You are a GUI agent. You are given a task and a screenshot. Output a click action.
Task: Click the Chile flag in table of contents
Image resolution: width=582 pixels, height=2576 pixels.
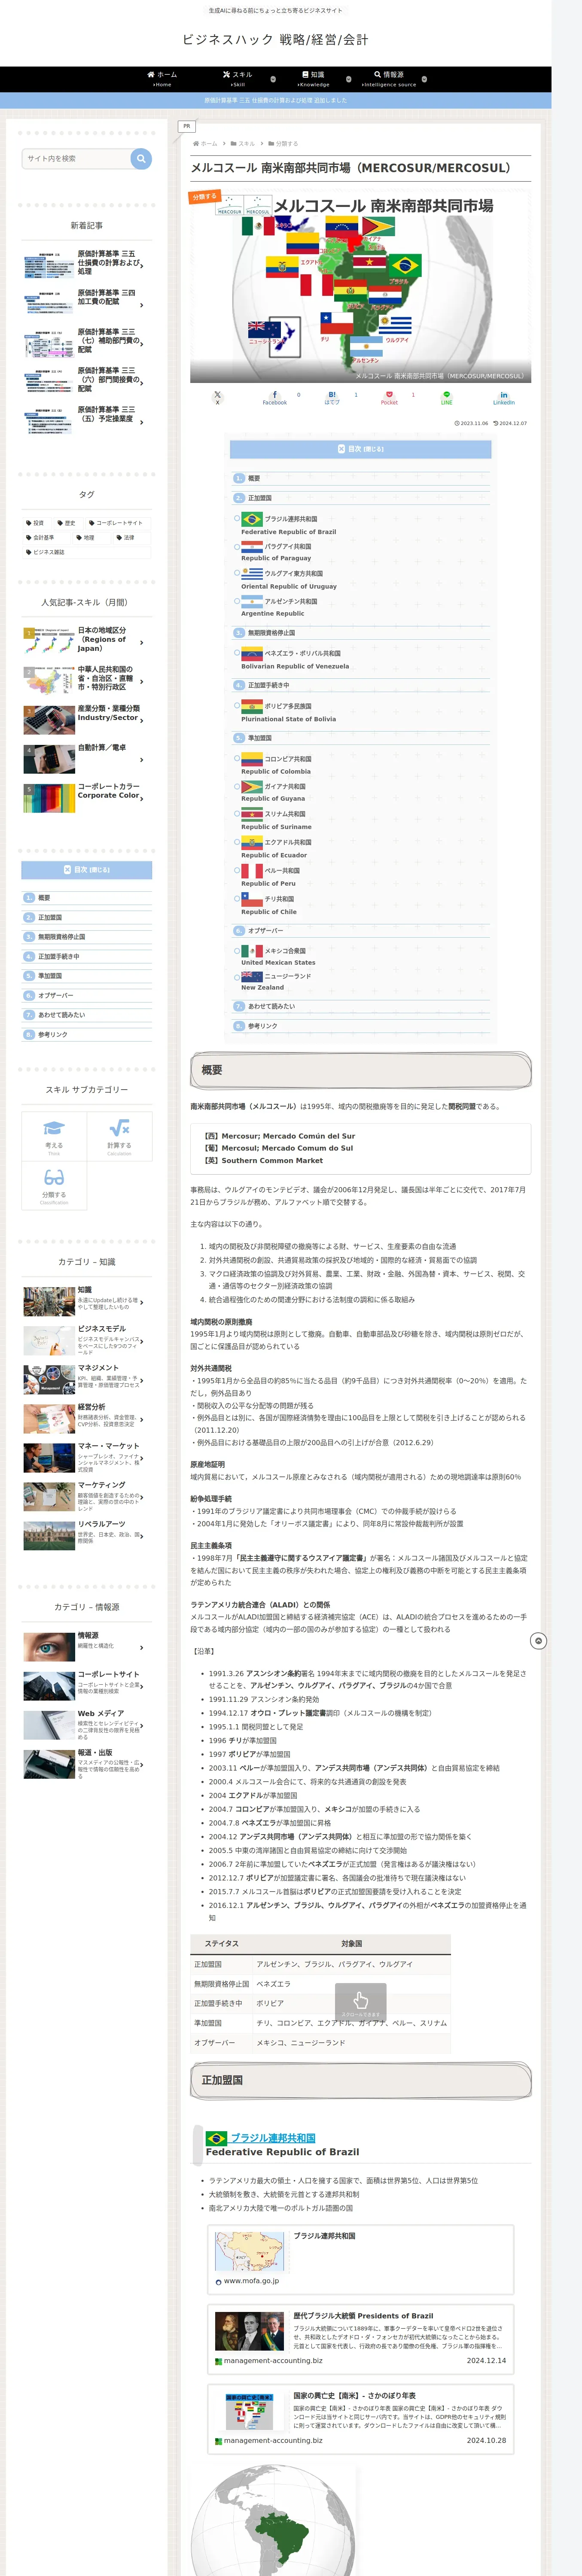(x=252, y=898)
